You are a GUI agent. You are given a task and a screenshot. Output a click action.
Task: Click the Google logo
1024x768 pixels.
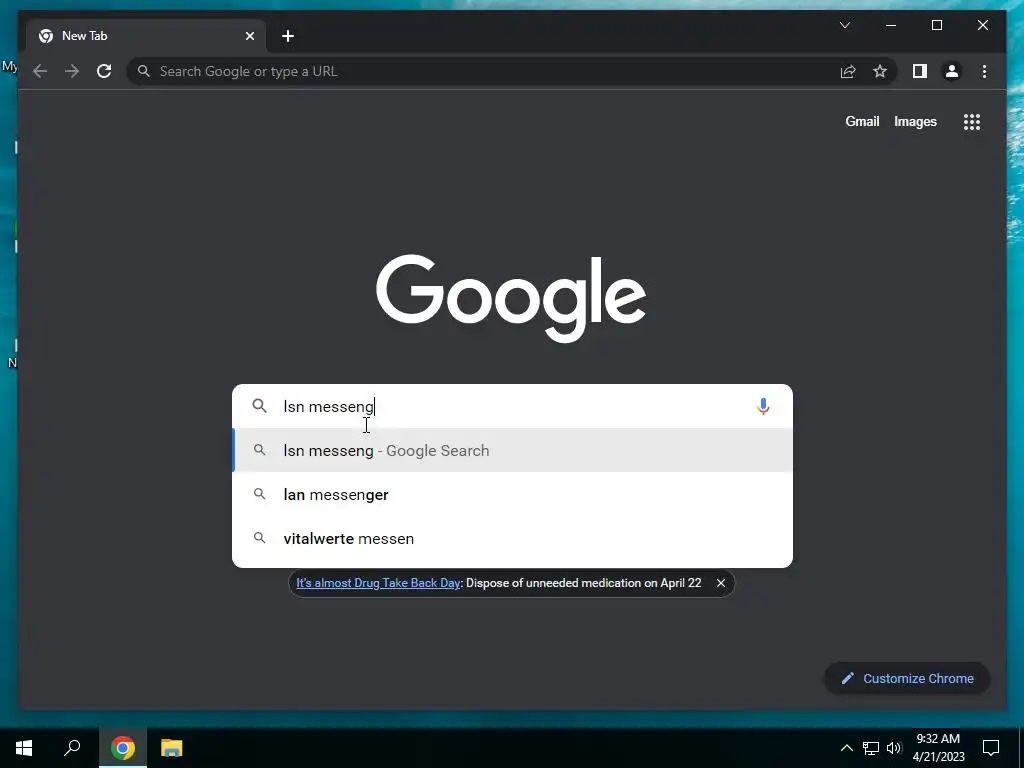(511, 298)
